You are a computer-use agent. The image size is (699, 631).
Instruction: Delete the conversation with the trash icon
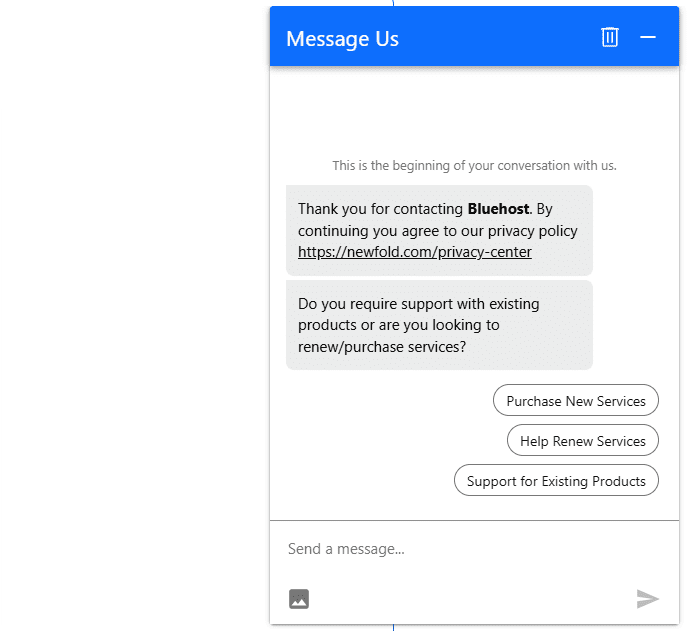tap(609, 37)
